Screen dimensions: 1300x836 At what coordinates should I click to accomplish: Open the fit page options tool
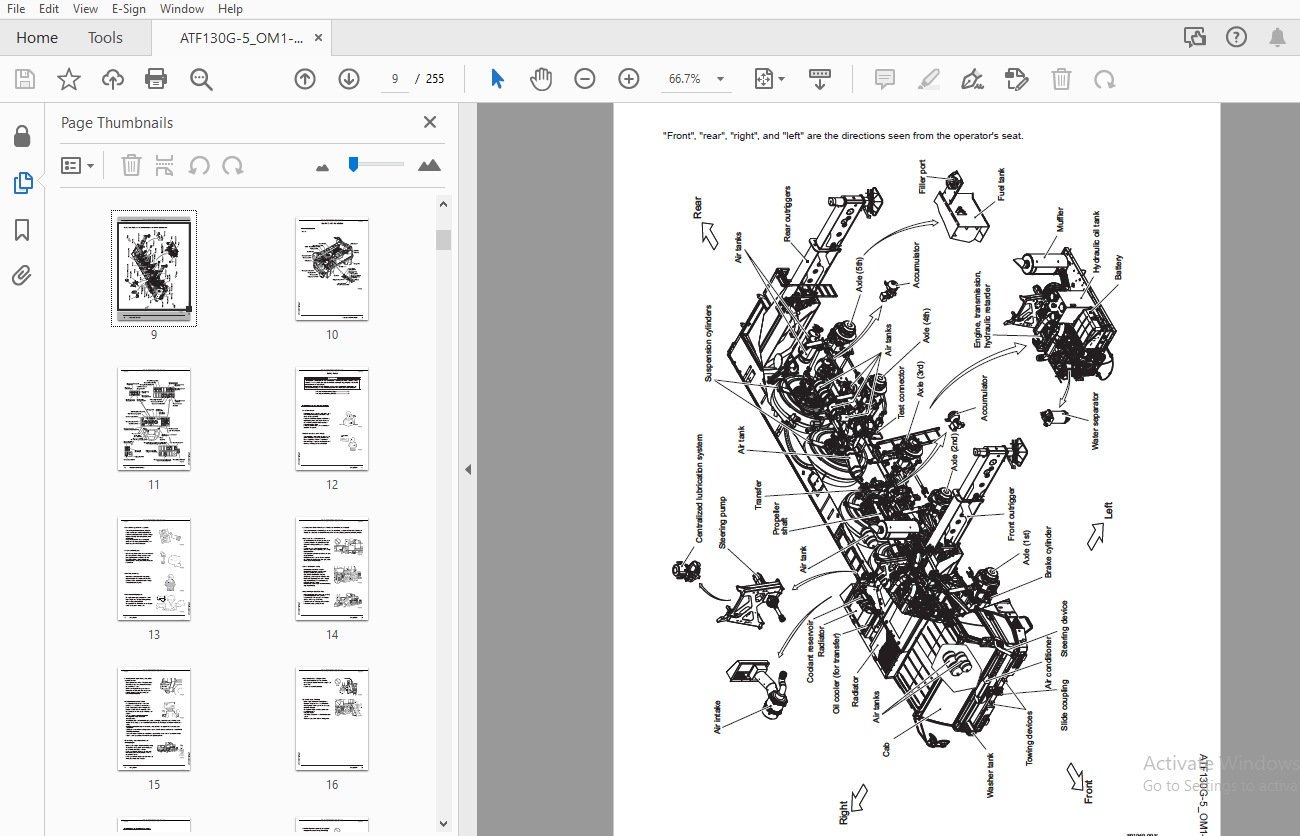[x=763, y=79]
